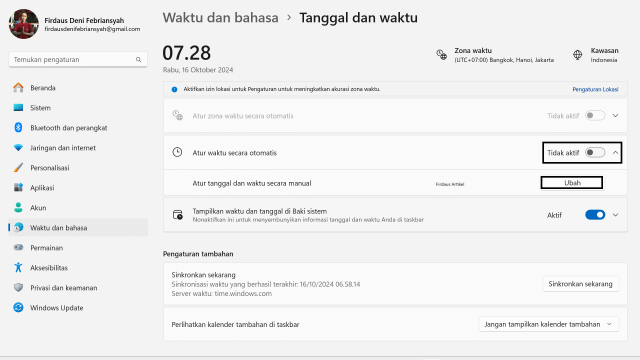
Task: Click the user profile picture
Action: [24, 24]
